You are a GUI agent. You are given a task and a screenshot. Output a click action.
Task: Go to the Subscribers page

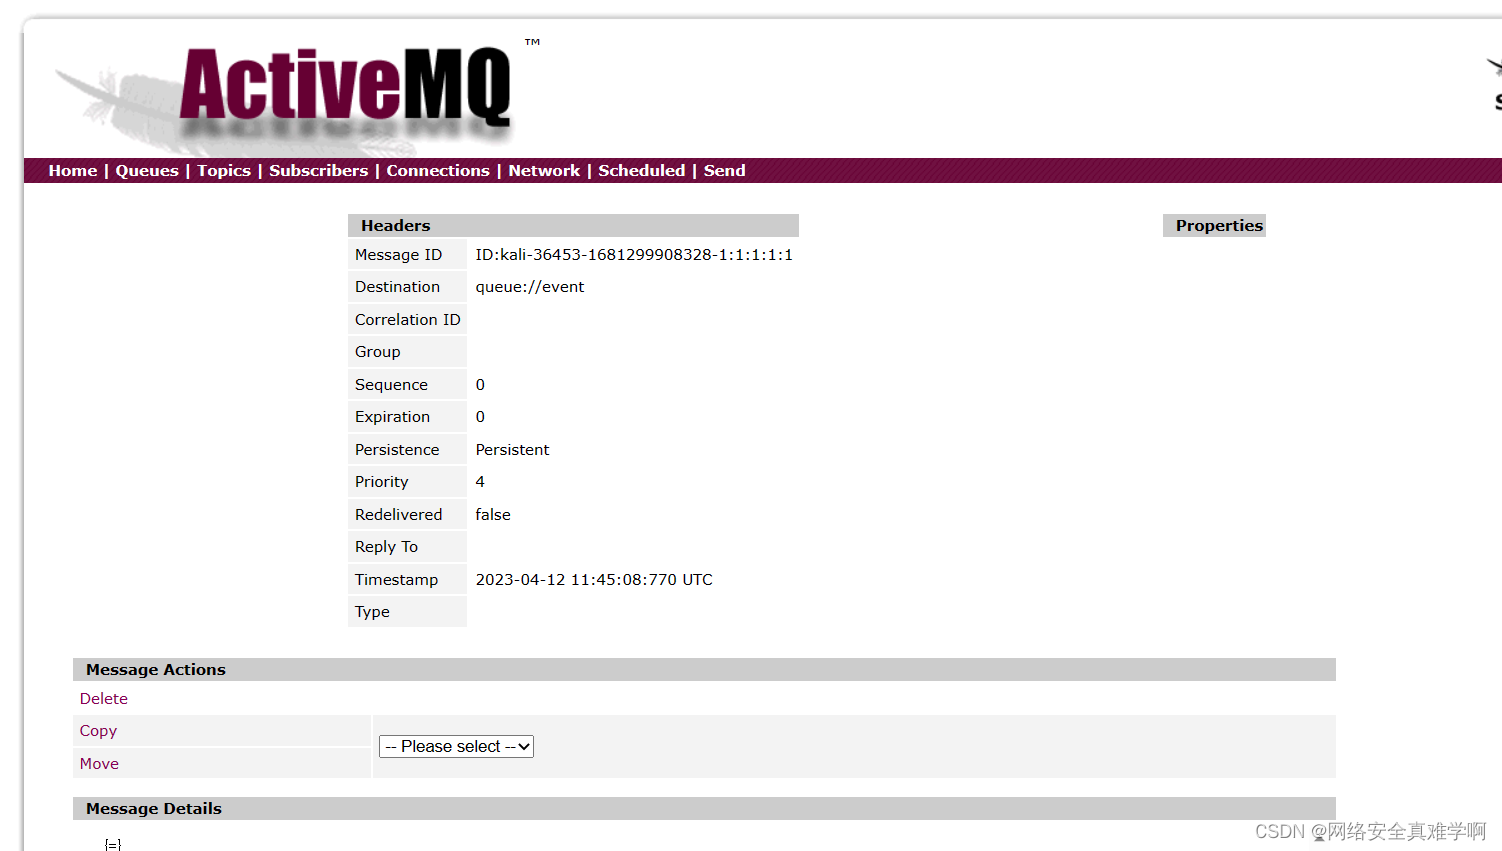point(318,170)
